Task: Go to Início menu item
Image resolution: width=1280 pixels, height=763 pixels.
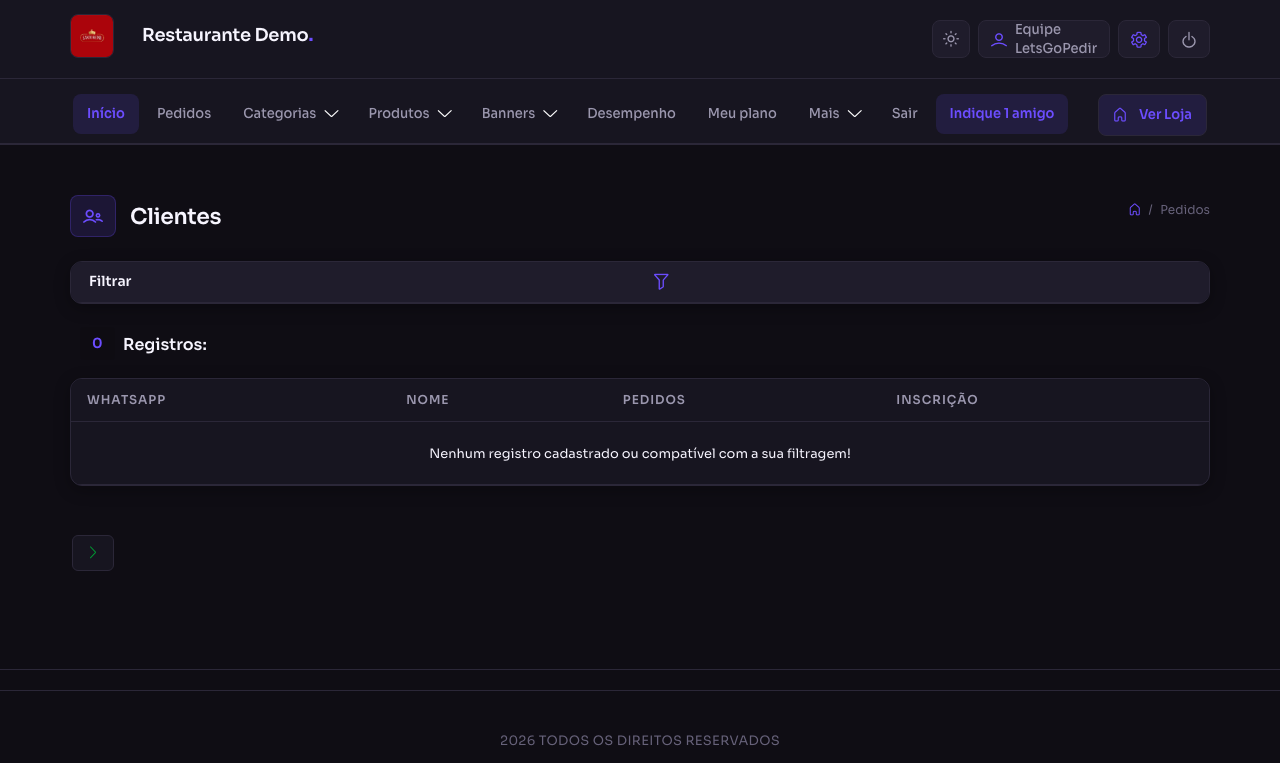Action: 106,114
